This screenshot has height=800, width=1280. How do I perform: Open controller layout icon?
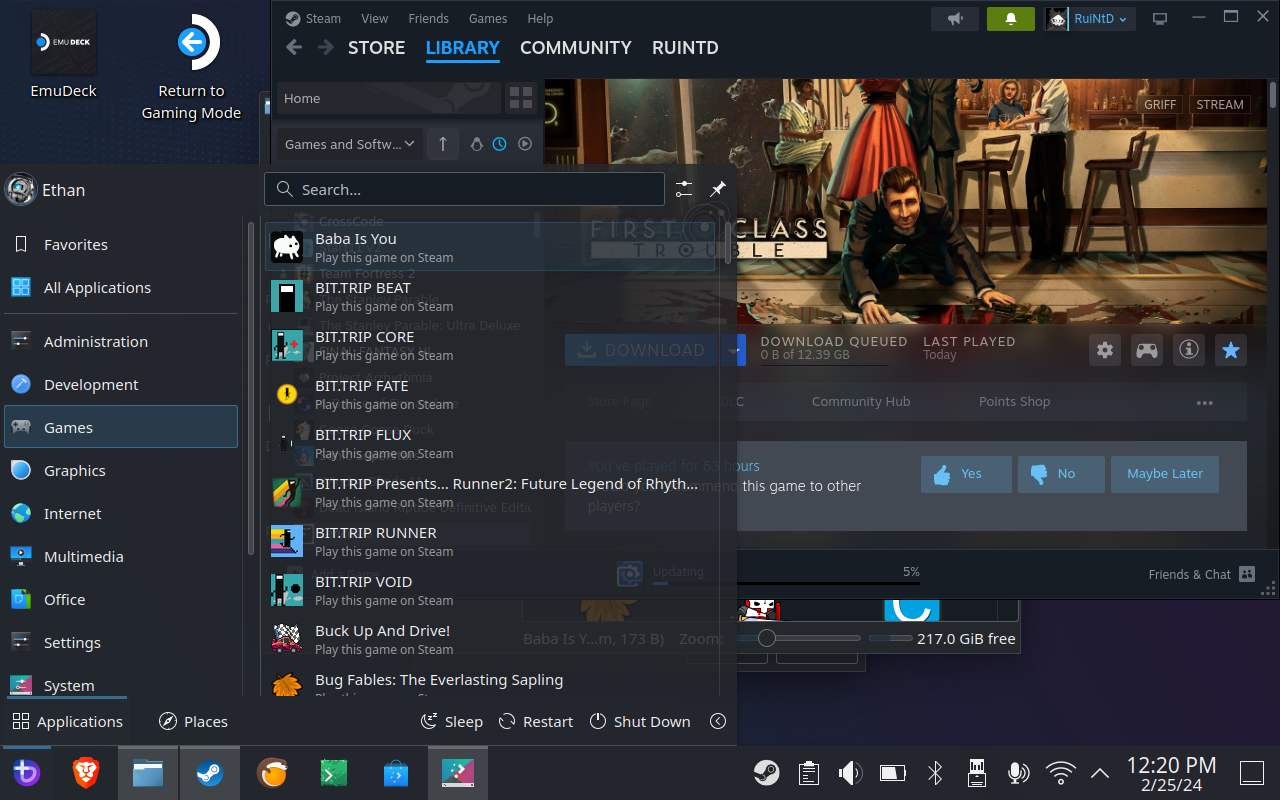click(x=1146, y=350)
